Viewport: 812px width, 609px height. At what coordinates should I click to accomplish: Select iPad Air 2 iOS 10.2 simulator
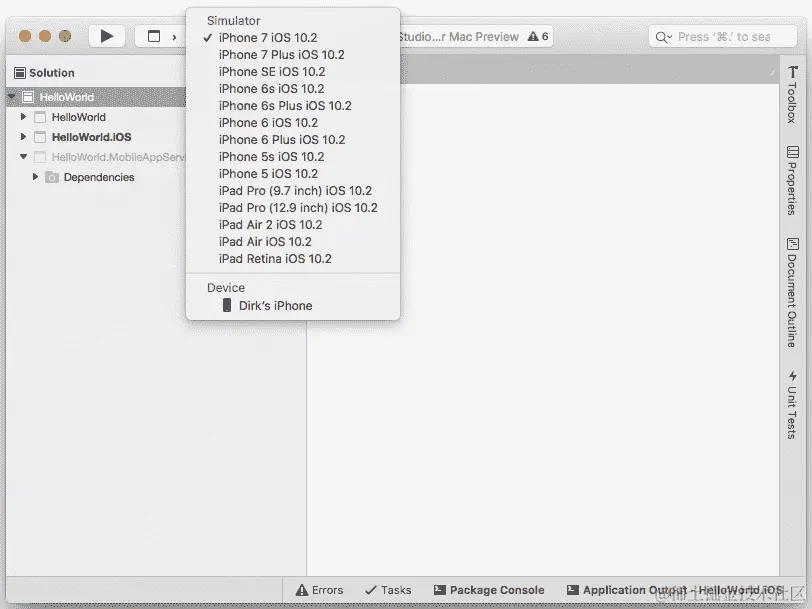293,225
